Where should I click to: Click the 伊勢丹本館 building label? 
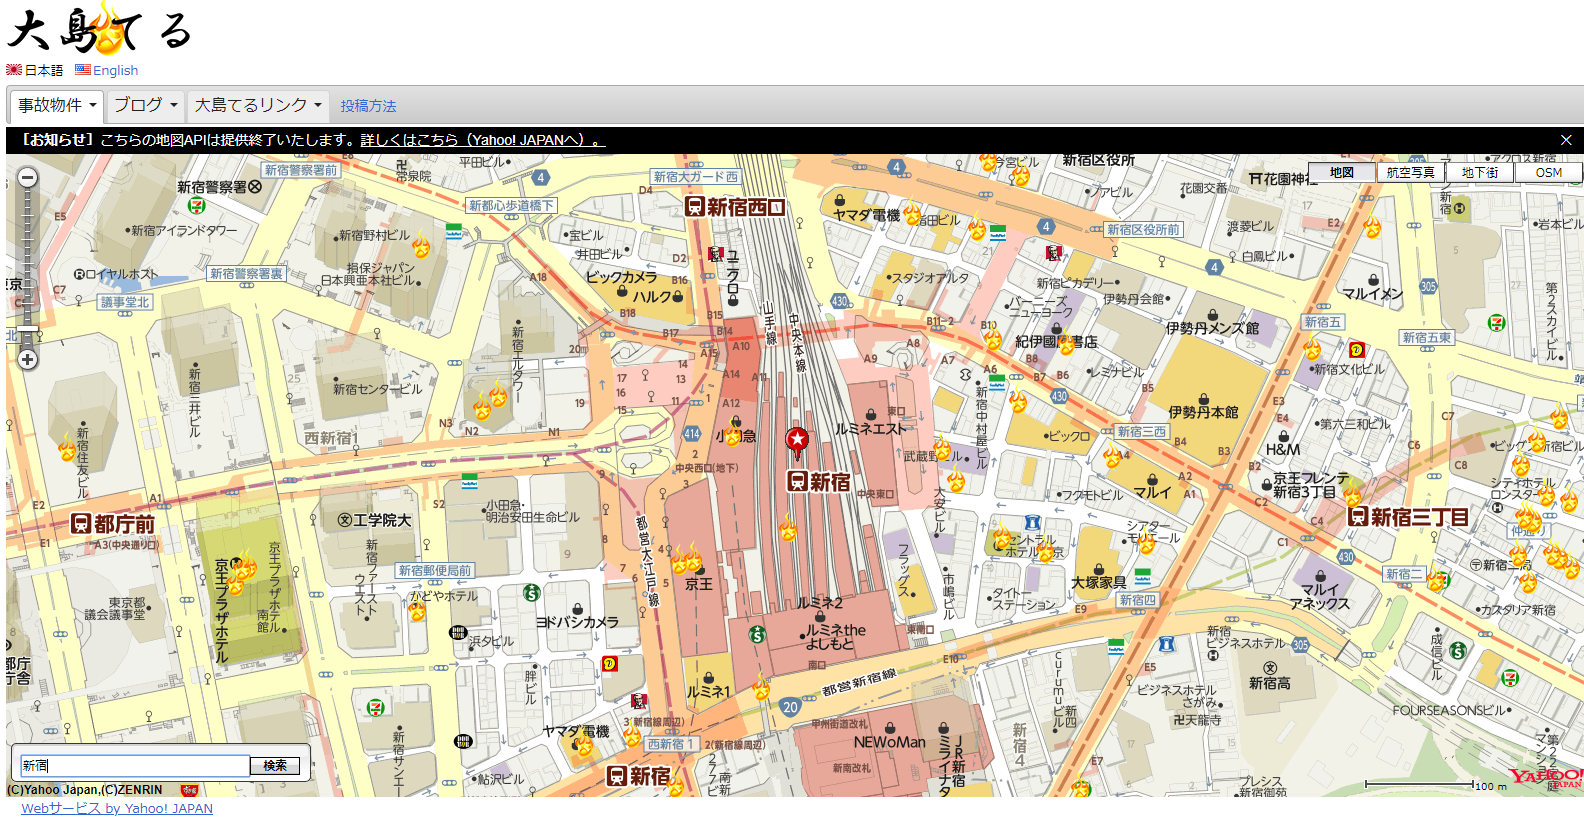point(1203,412)
